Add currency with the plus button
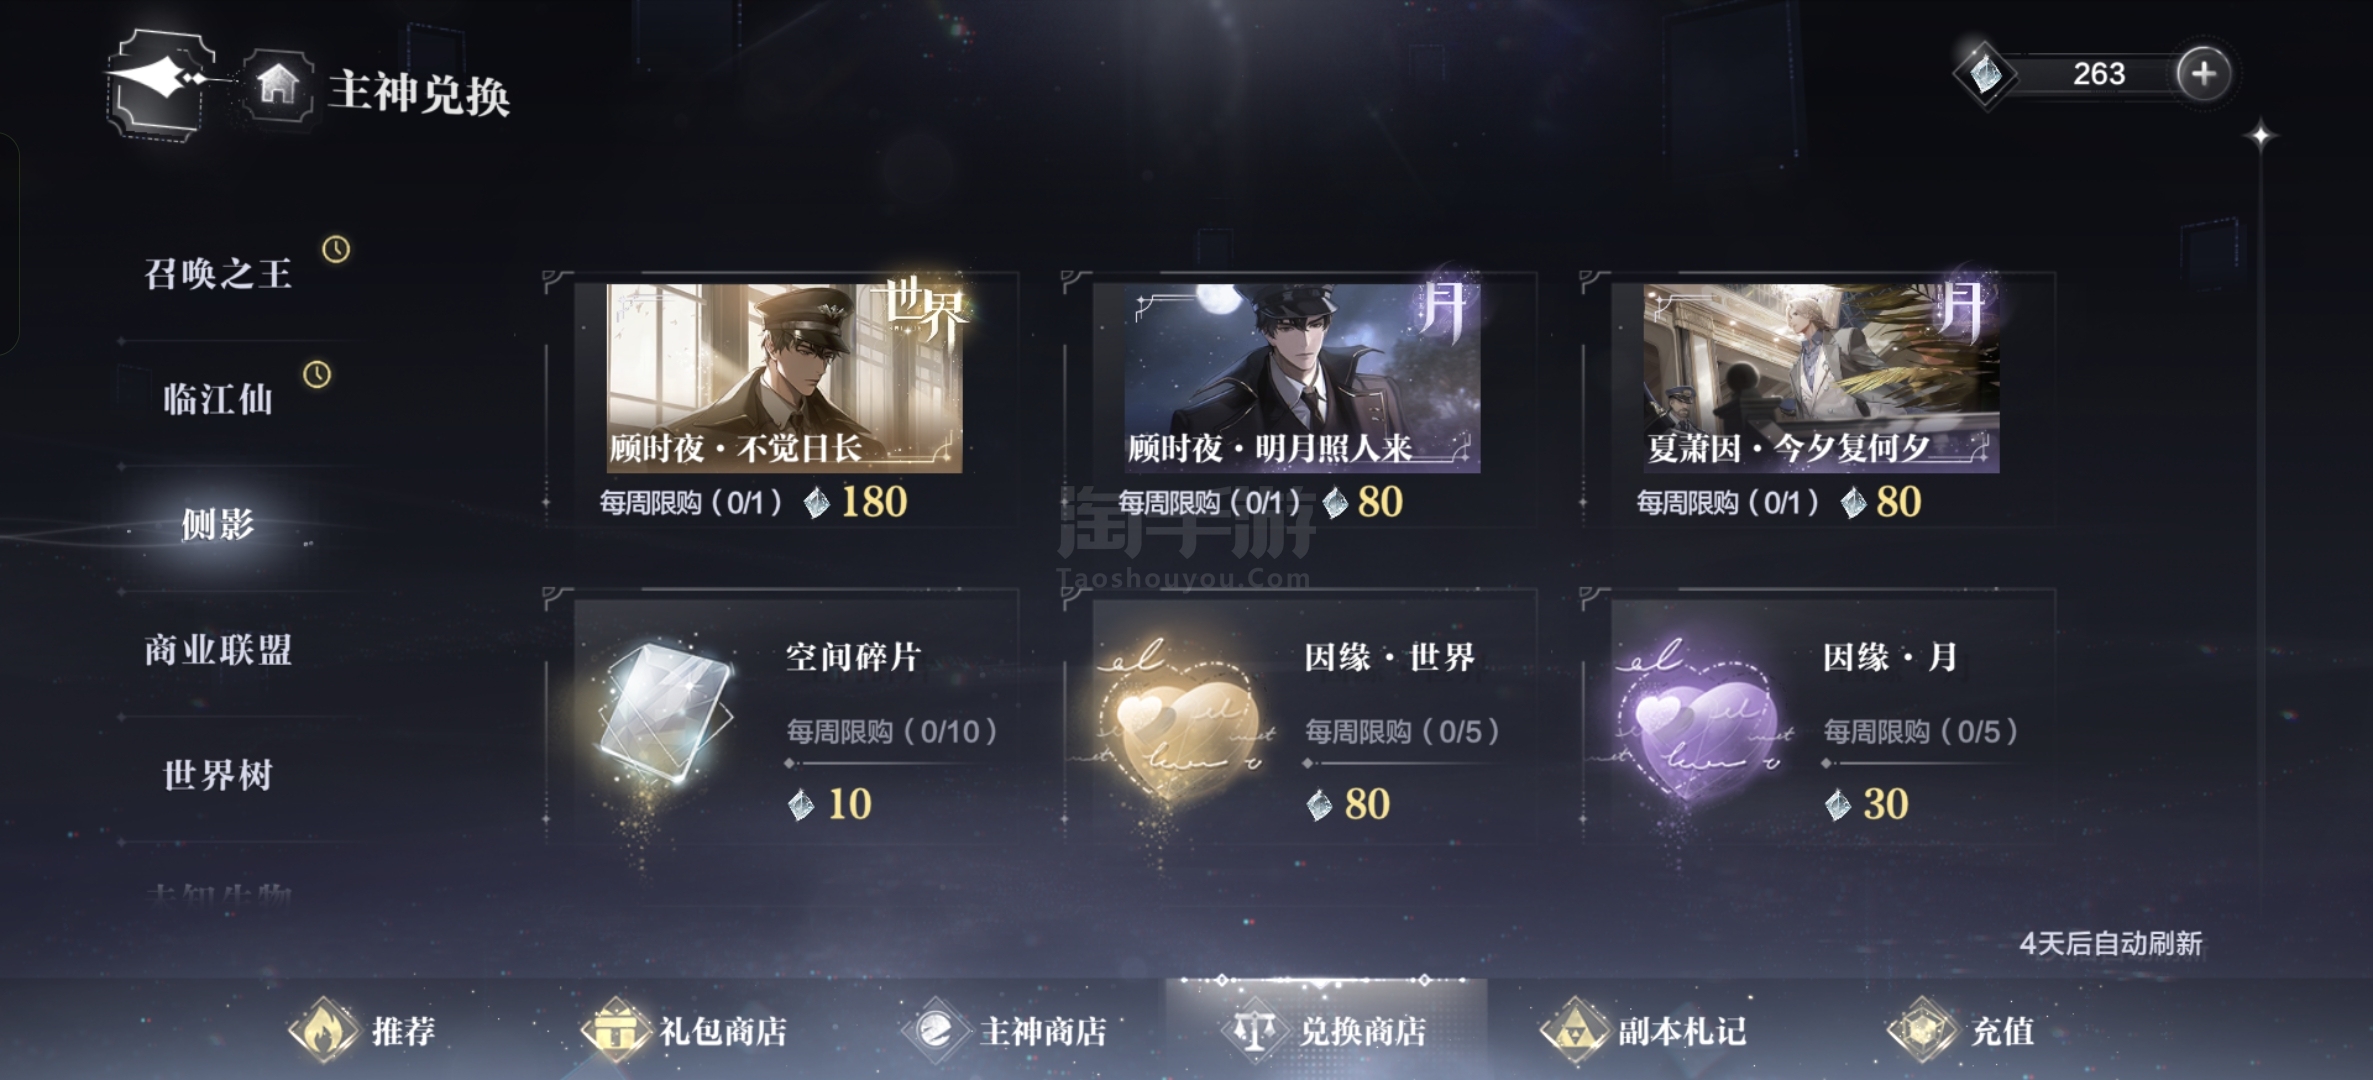Viewport: 2373px width, 1080px height. point(2203,74)
